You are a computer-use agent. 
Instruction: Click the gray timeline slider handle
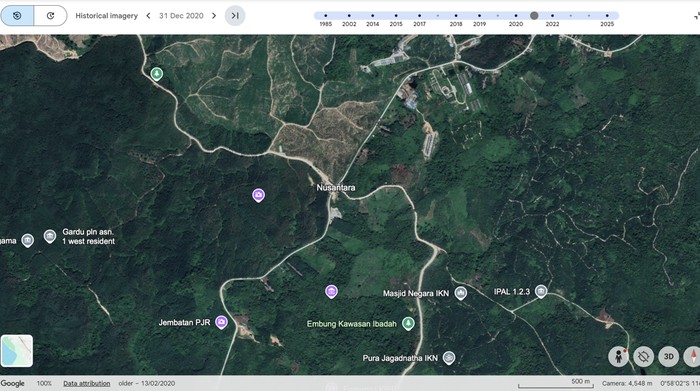(x=534, y=16)
